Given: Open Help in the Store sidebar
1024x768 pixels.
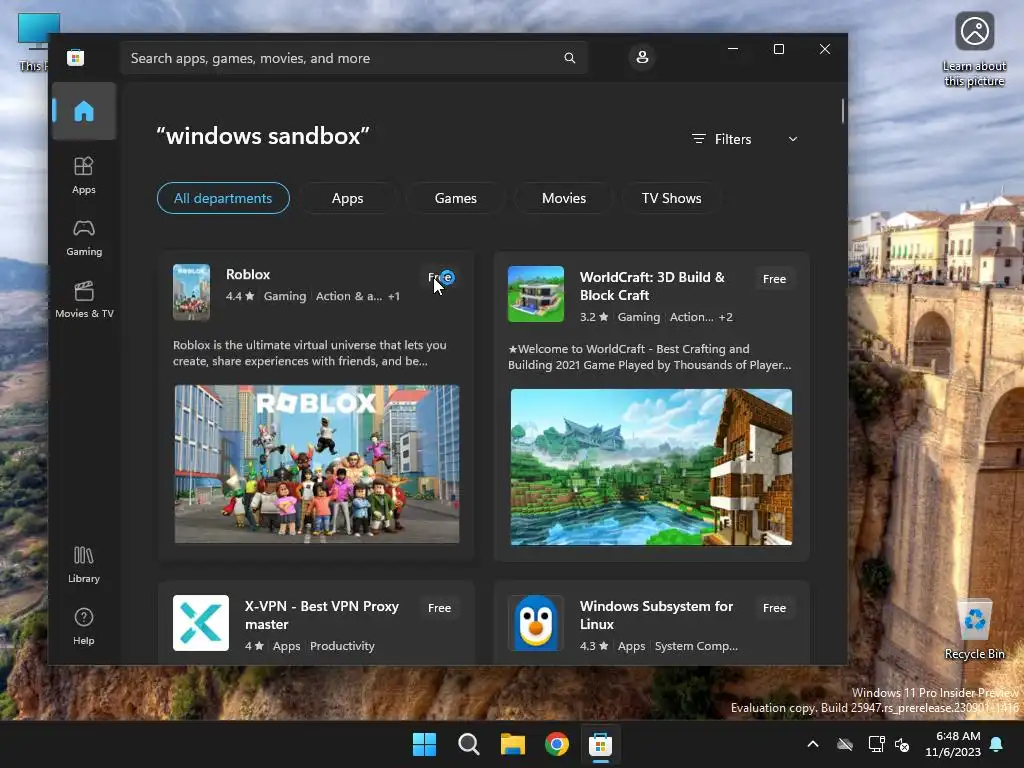Looking at the screenshot, I should 84,626.
